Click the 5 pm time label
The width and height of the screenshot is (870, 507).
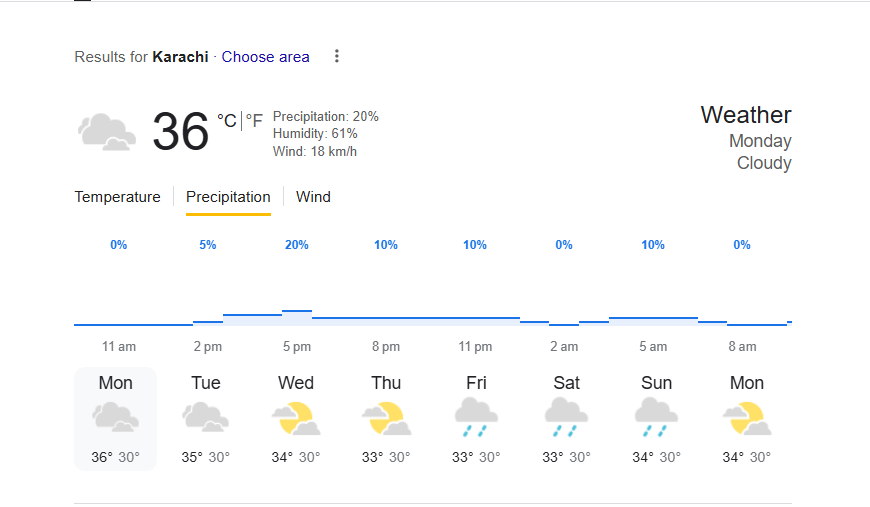pyautogui.click(x=297, y=347)
